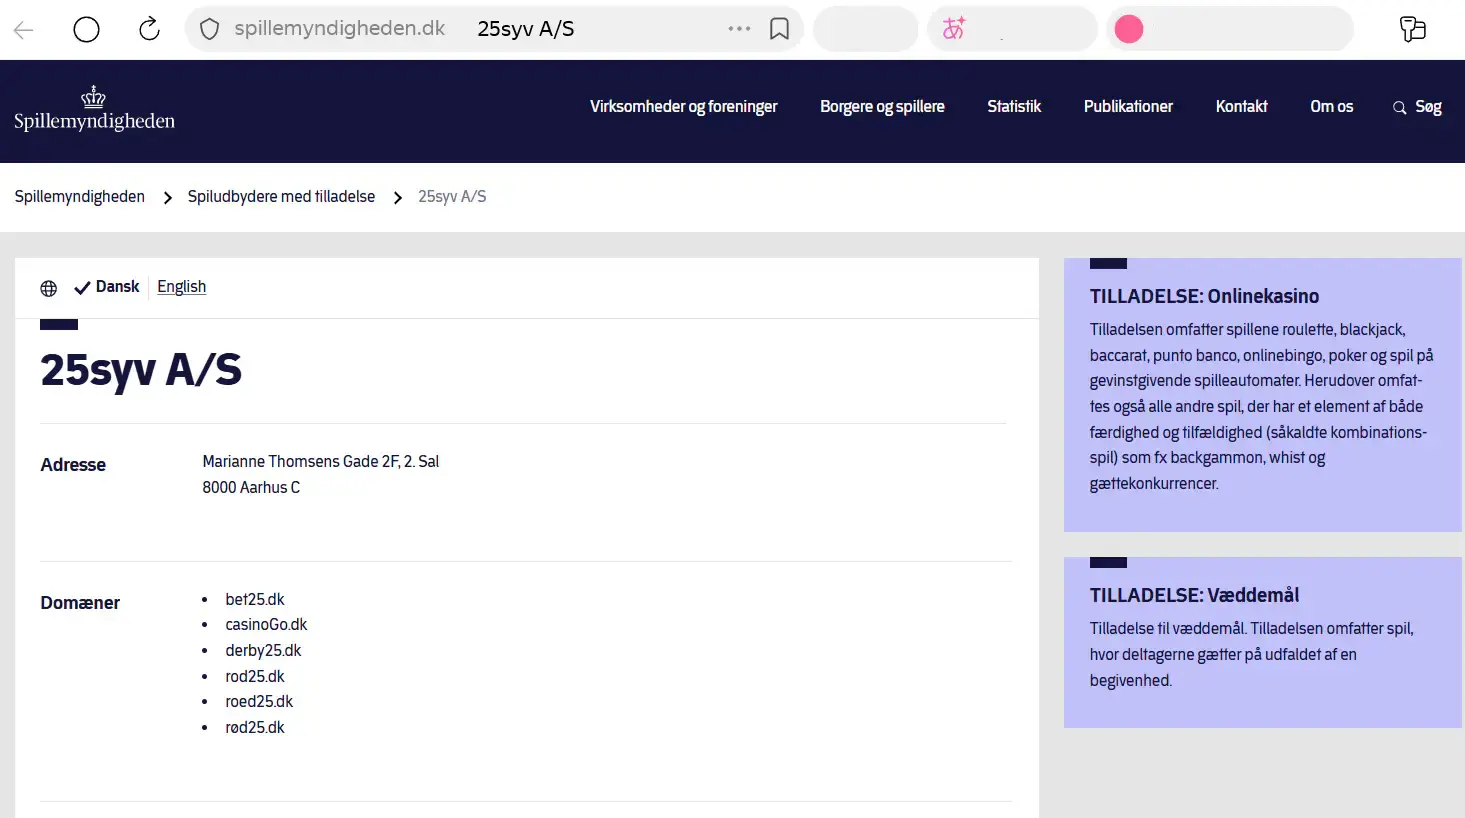Image resolution: width=1465 pixels, height=818 pixels.
Task: Bookmark this page with the bookmark icon
Action: coord(779,29)
